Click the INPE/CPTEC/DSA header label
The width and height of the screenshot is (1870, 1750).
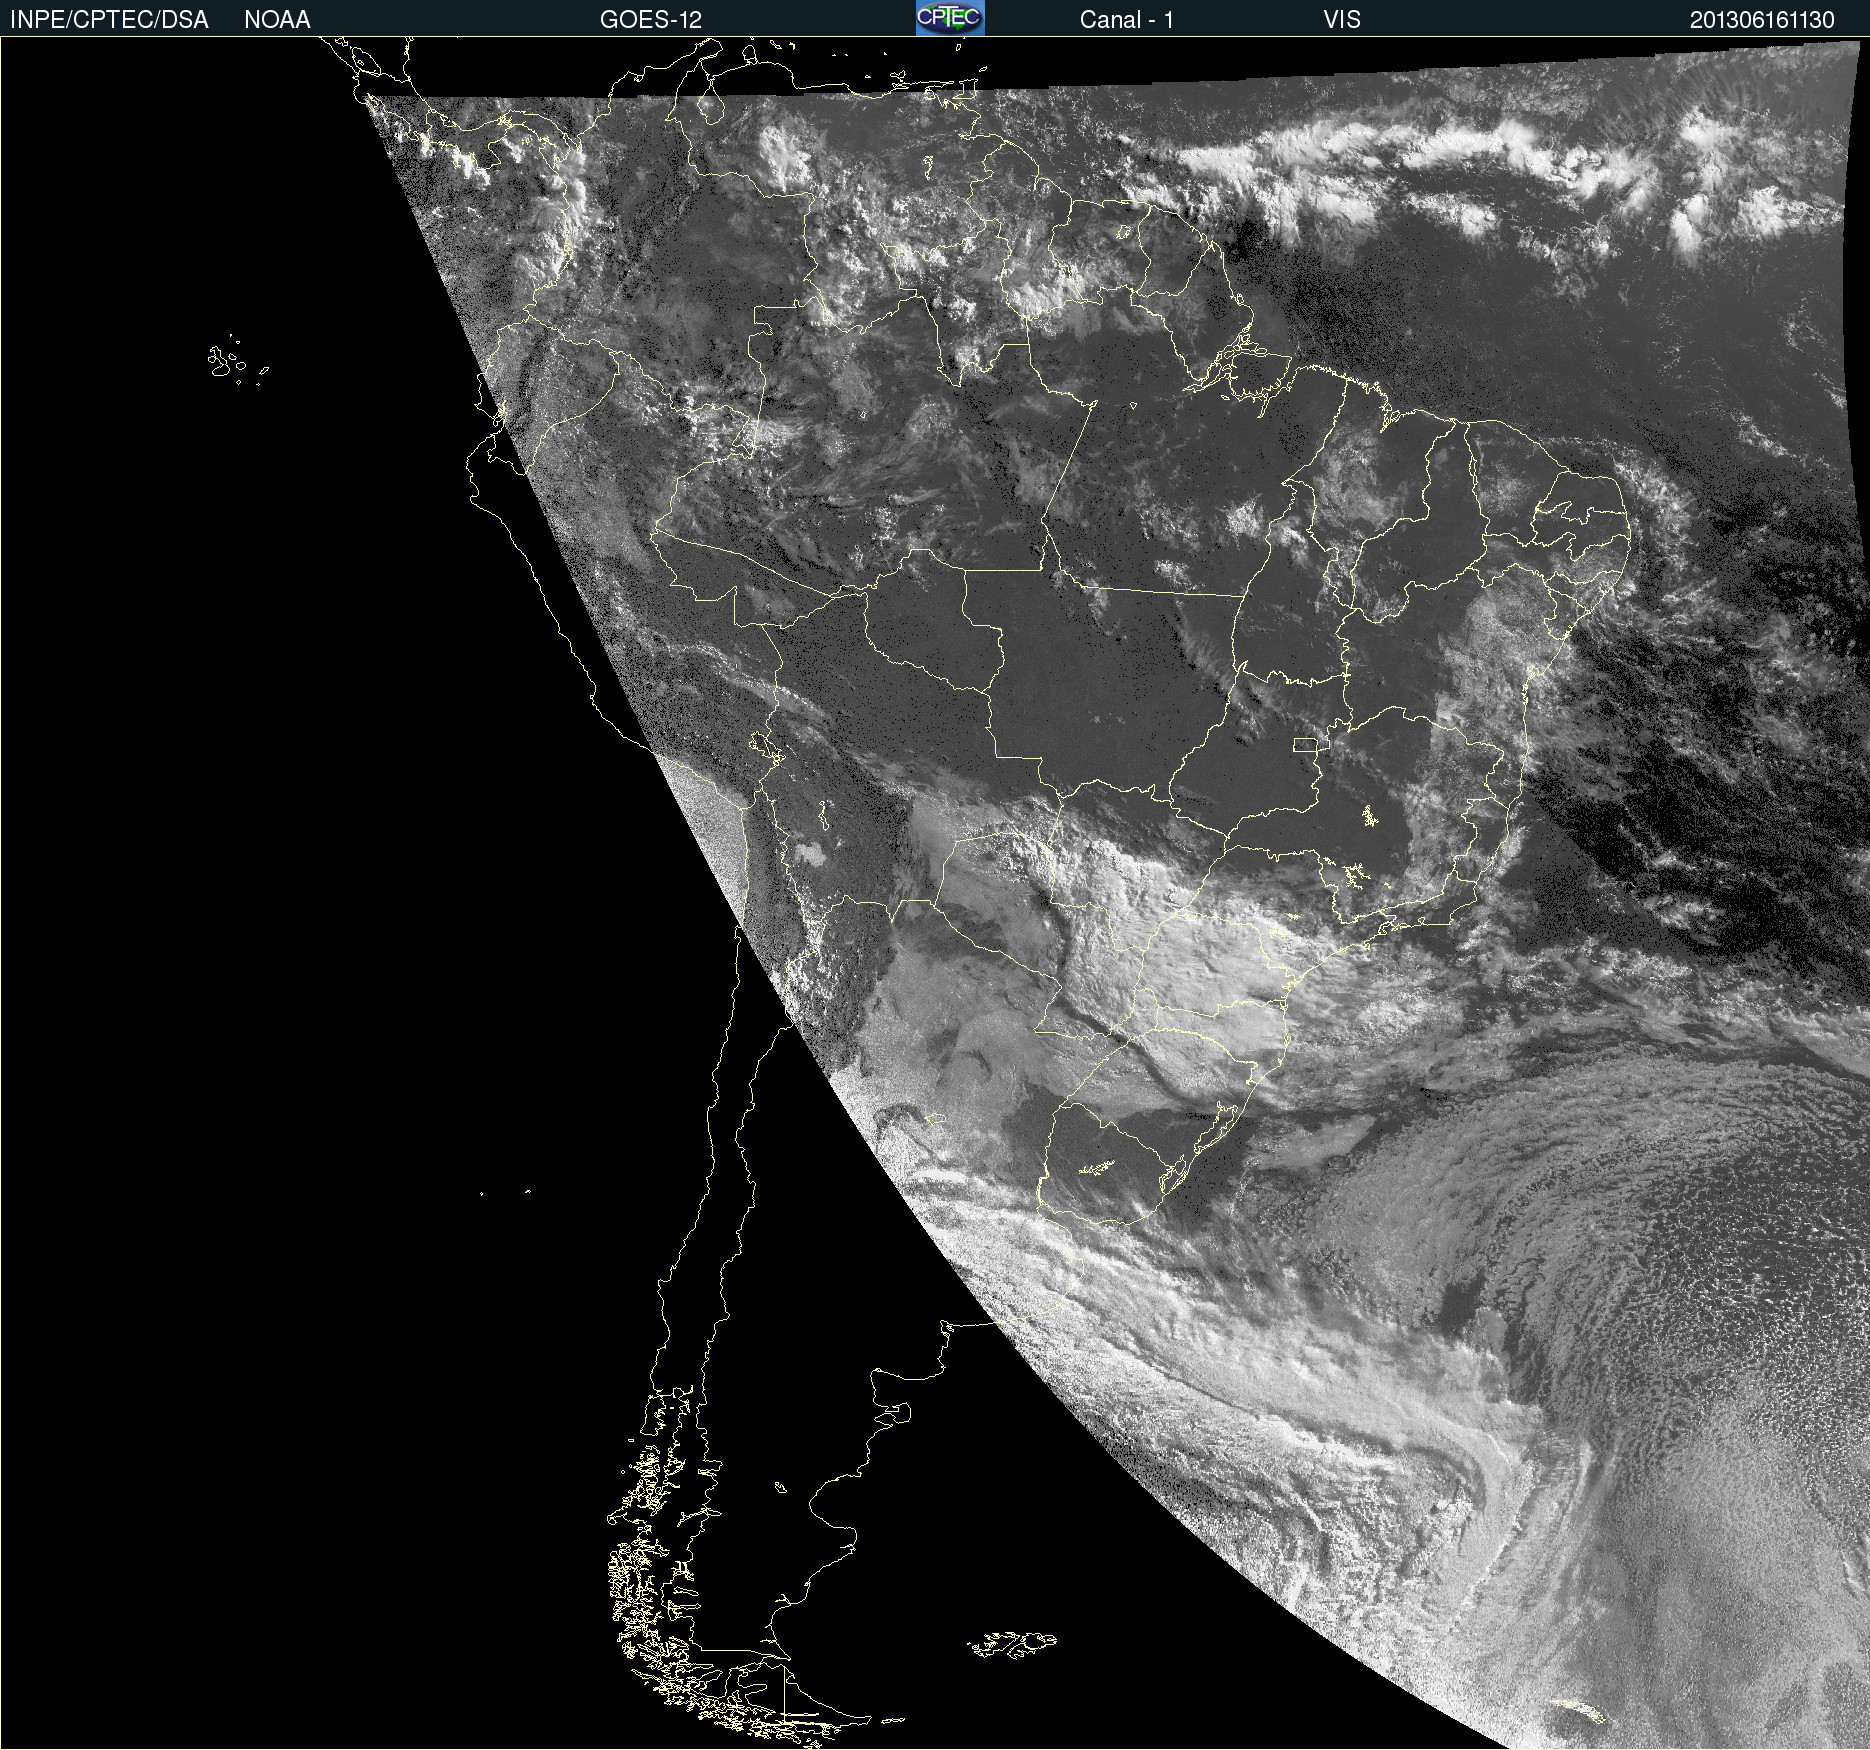109,20
